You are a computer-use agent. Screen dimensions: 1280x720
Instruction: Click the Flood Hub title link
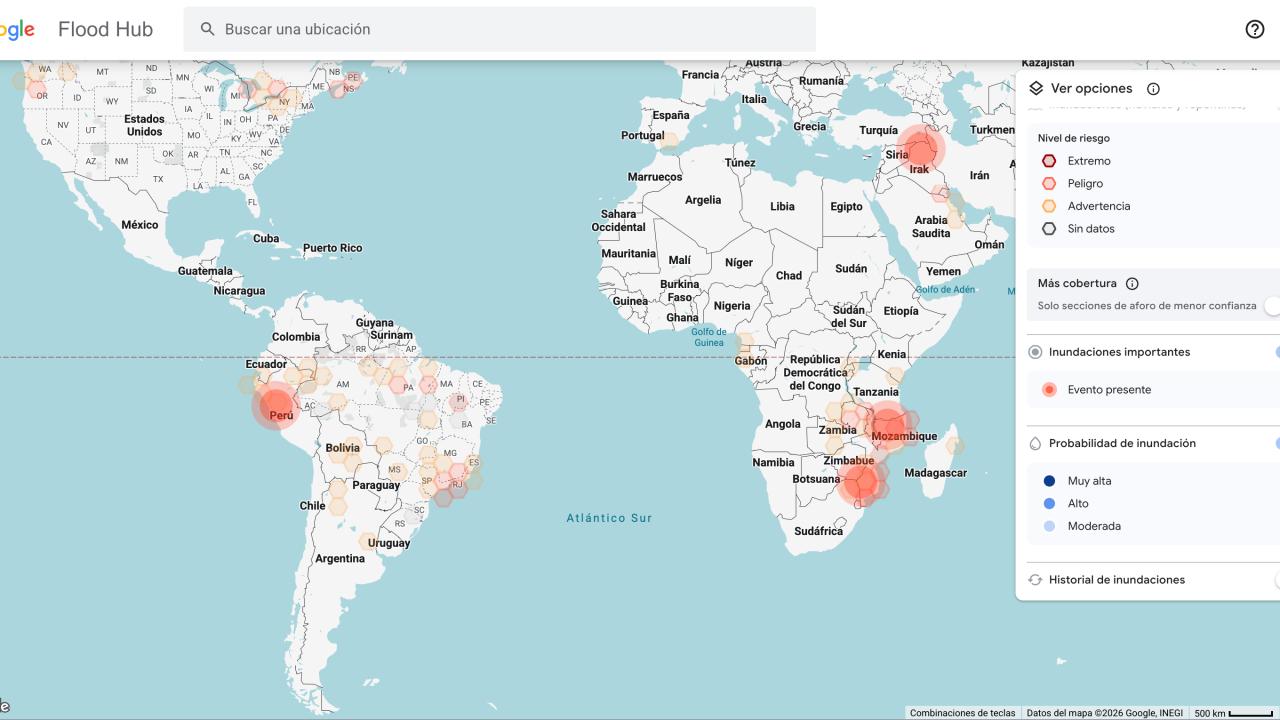point(105,29)
